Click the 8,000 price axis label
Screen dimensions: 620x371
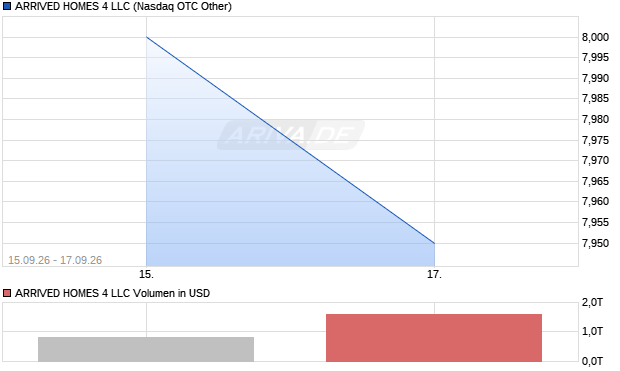(x=595, y=37)
